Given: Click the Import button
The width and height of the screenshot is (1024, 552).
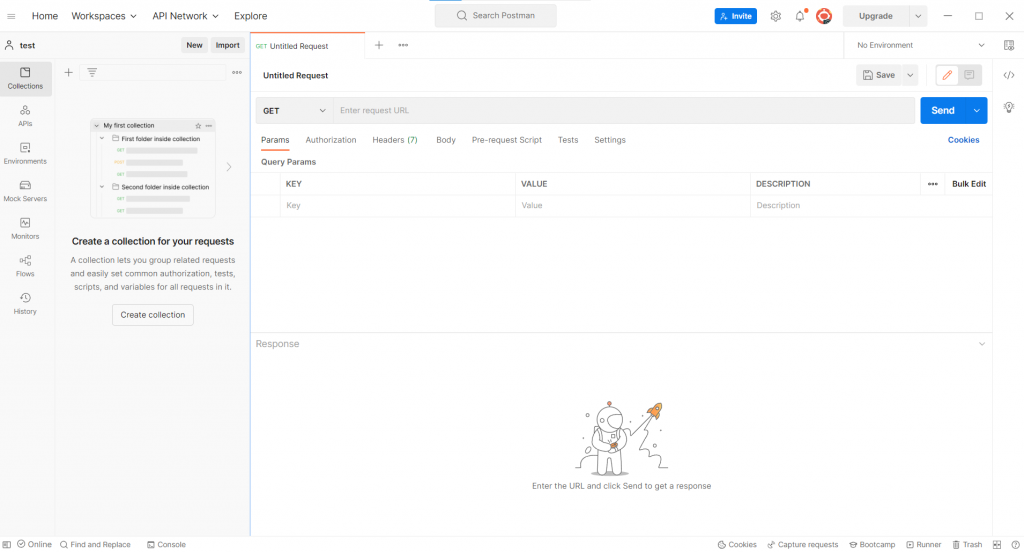Looking at the screenshot, I should (227, 45).
